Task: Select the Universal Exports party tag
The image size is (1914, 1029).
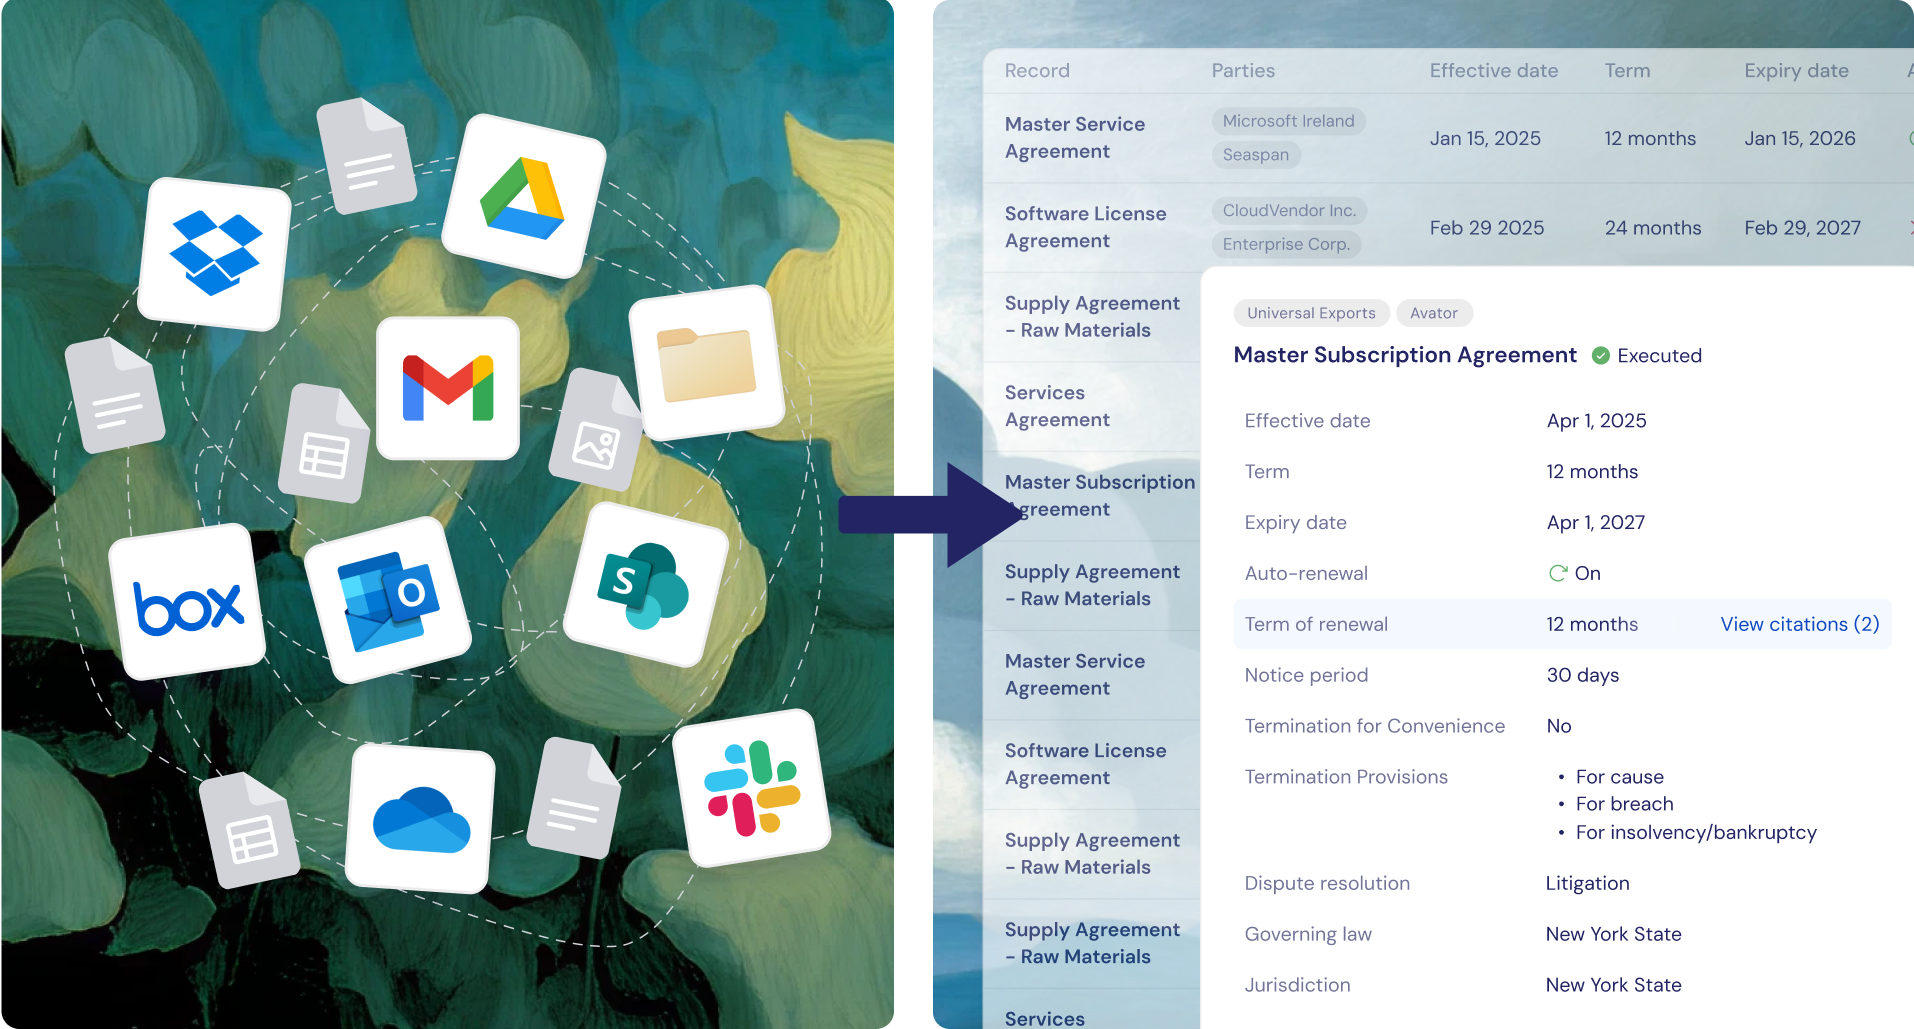Action: pos(1311,313)
